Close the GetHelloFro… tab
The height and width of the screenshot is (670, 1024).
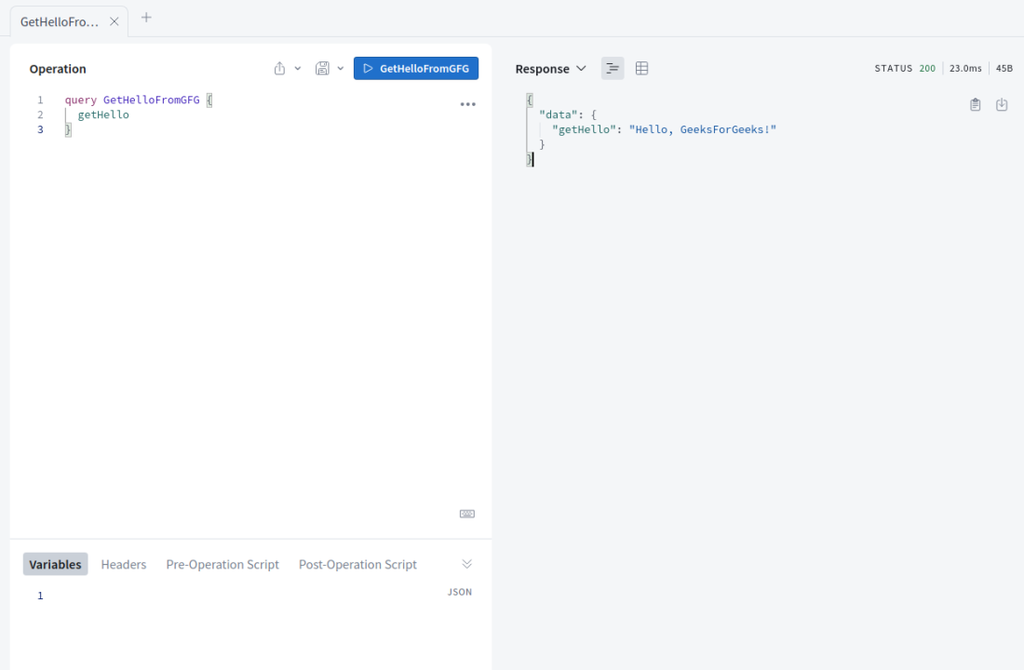[x=114, y=21]
